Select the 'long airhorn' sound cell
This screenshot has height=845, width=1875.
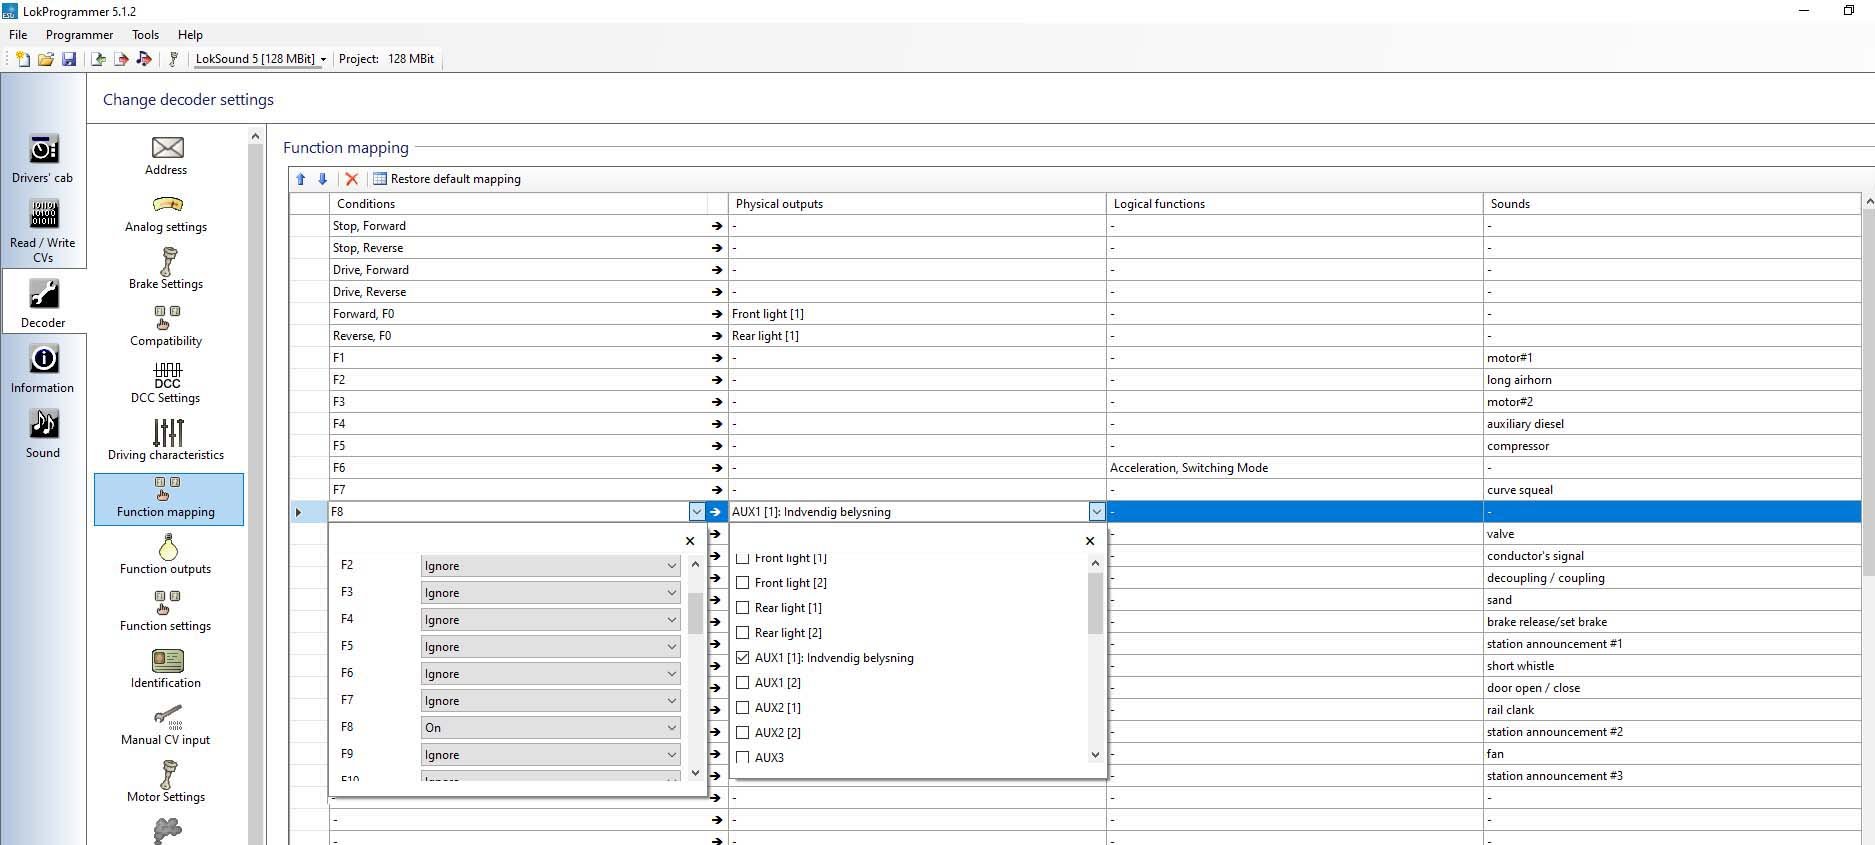(x=1672, y=380)
